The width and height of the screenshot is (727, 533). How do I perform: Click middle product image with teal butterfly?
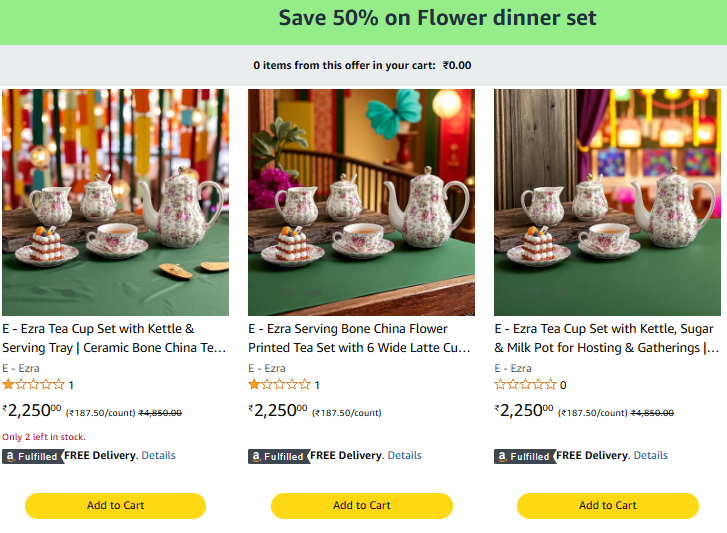[x=361, y=202]
